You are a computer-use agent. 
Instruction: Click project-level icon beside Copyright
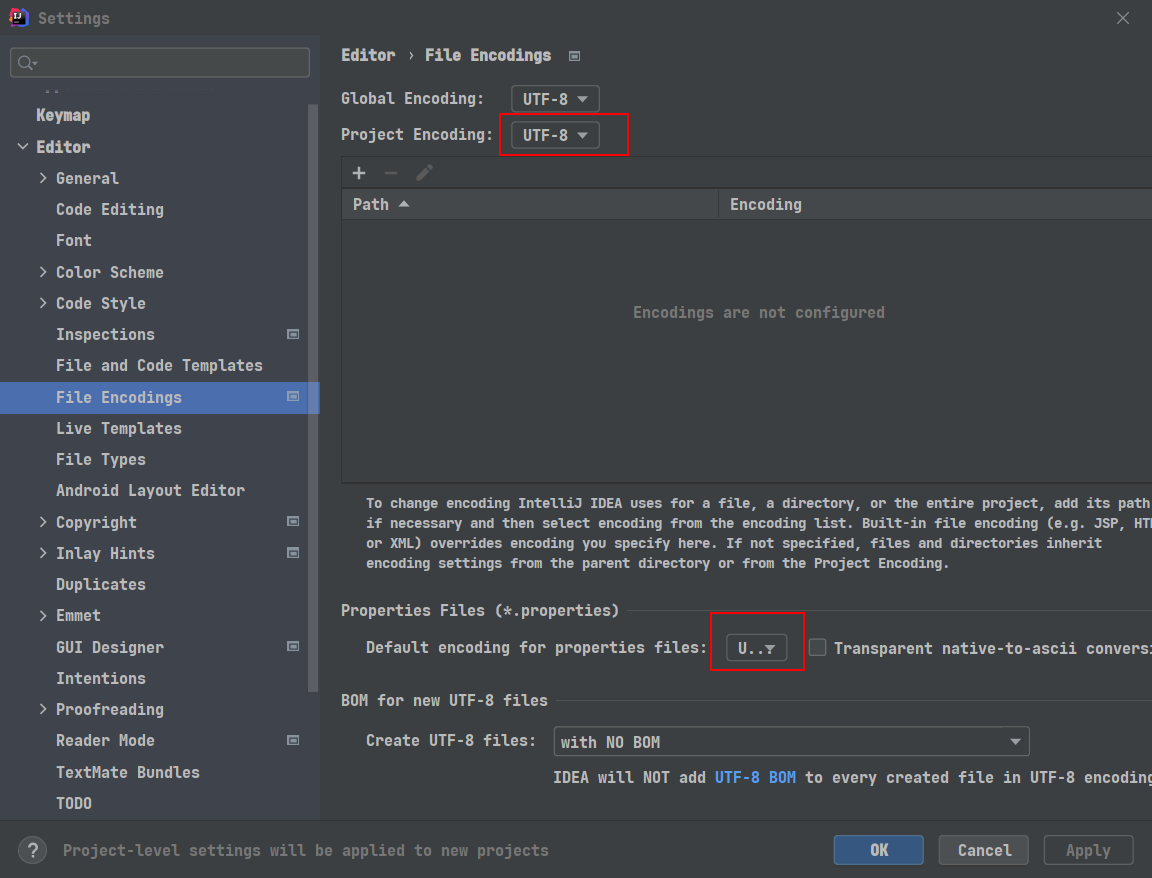tap(293, 522)
